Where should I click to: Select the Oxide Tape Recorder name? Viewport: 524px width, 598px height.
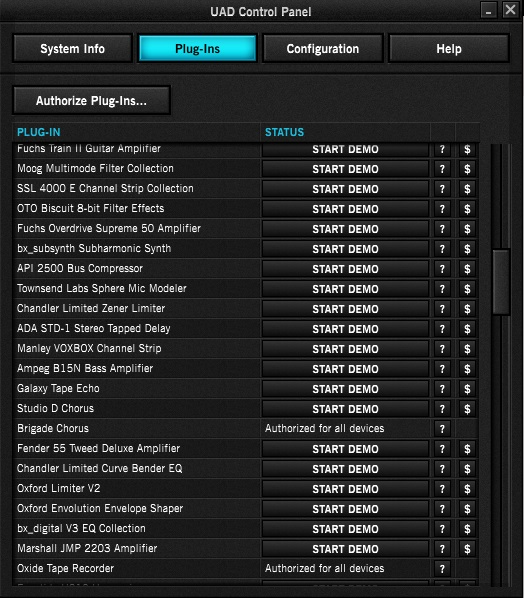65,568
